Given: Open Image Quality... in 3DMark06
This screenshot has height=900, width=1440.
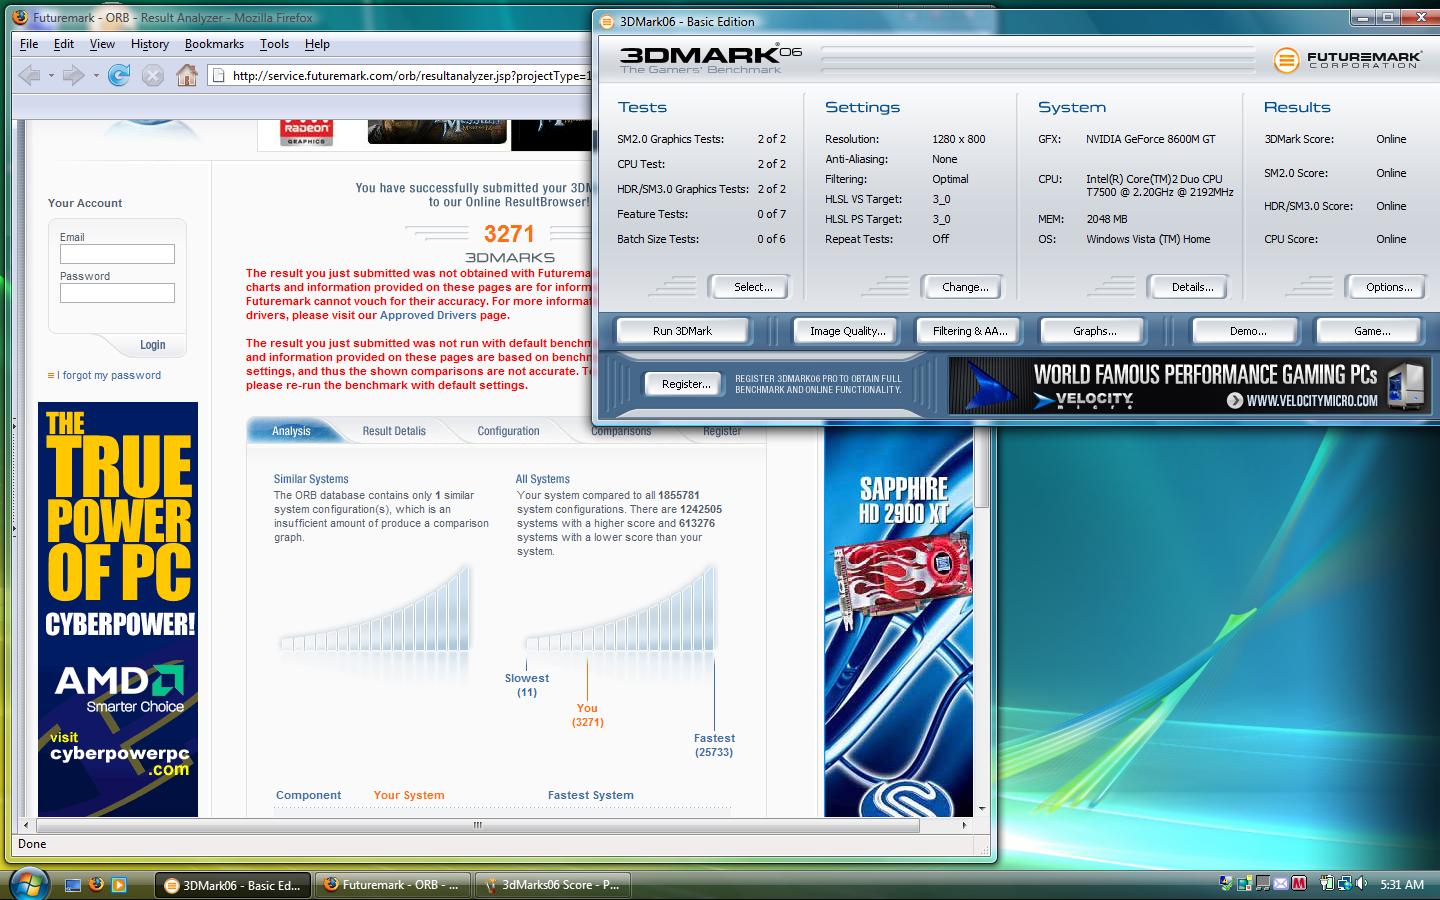Looking at the screenshot, I should click(x=847, y=331).
